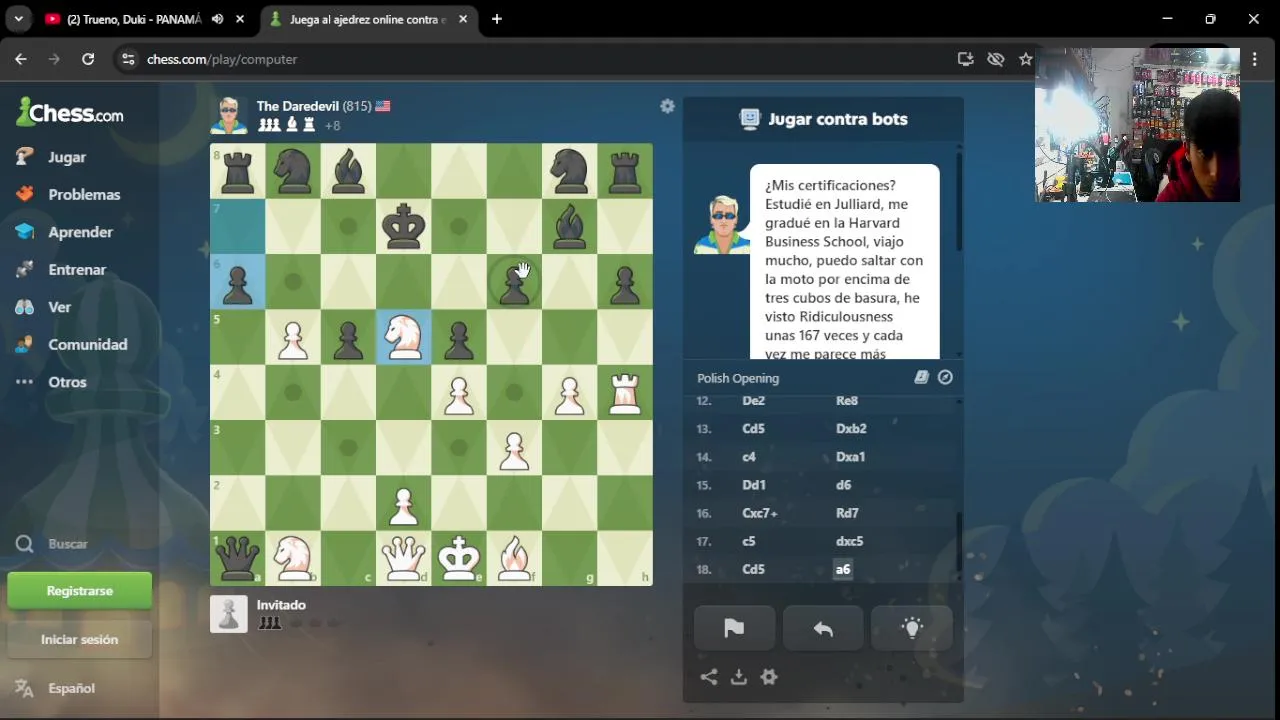
Task: Click the white knight on d5
Action: tap(403, 337)
